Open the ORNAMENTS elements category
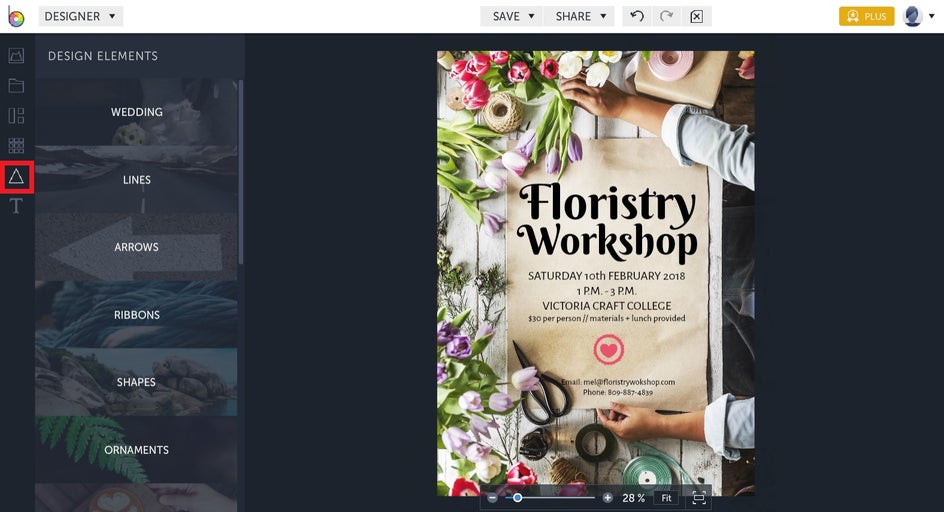This screenshot has width=944, height=512. click(x=137, y=449)
